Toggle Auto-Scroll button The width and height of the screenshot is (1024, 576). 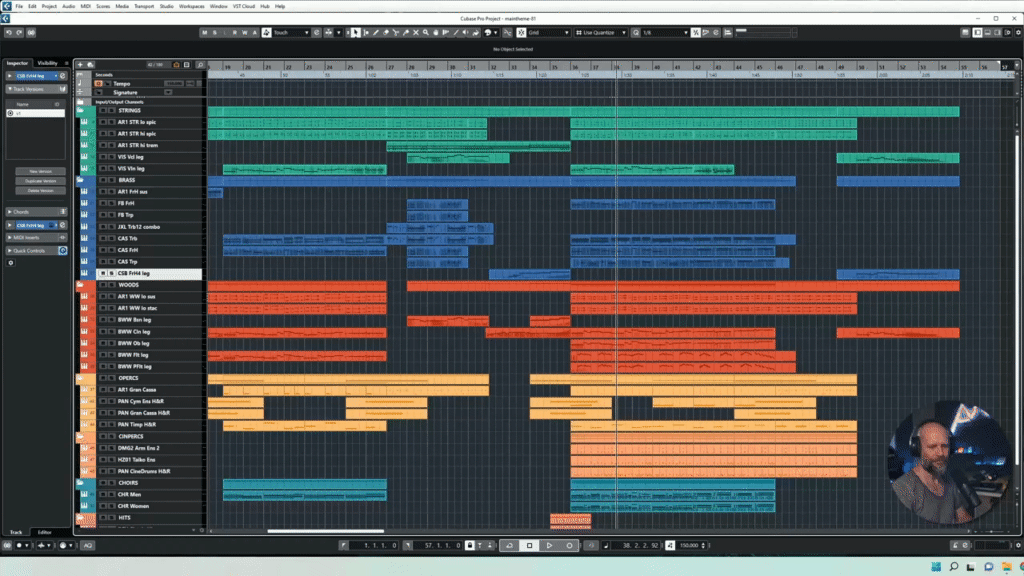[x=328, y=33]
